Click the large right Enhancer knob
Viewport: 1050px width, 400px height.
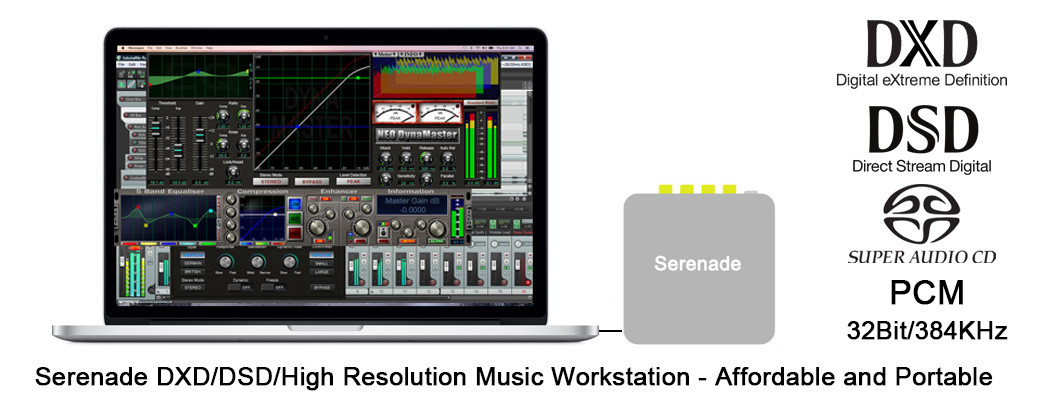[x=362, y=227]
